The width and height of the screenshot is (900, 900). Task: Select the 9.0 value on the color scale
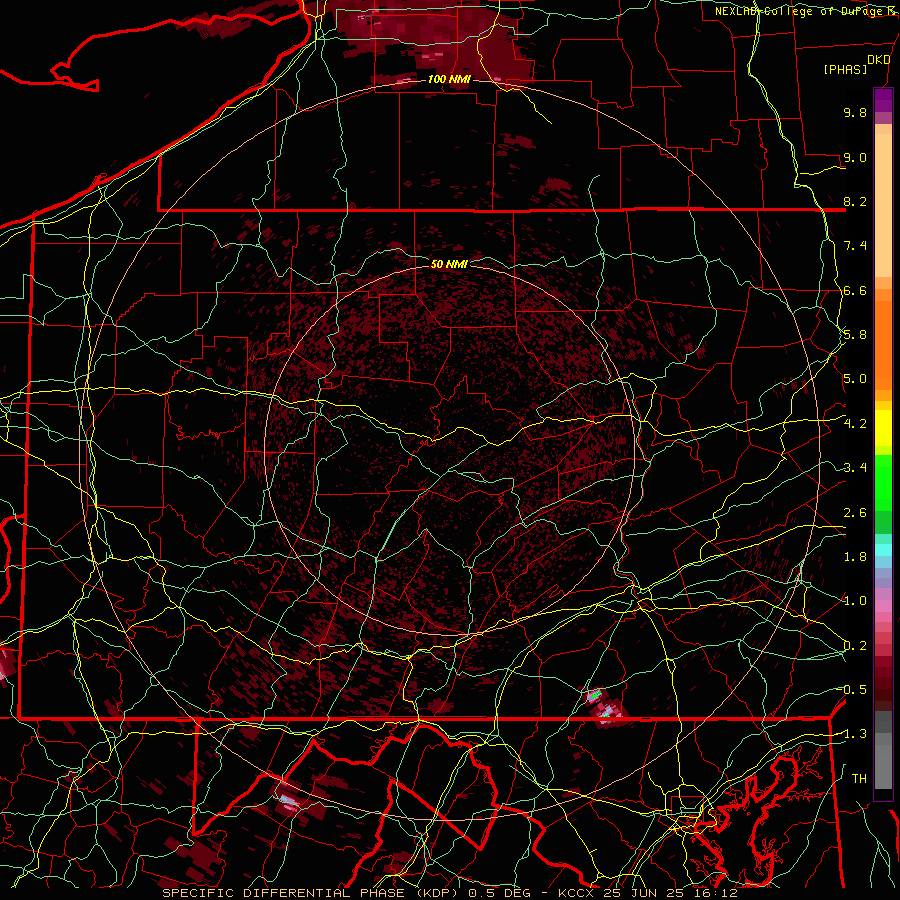pos(855,157)
